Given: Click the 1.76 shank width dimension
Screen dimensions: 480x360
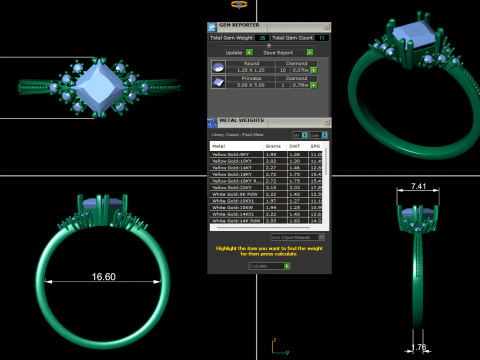Looking at the screenshot, I should coord(419,347).
